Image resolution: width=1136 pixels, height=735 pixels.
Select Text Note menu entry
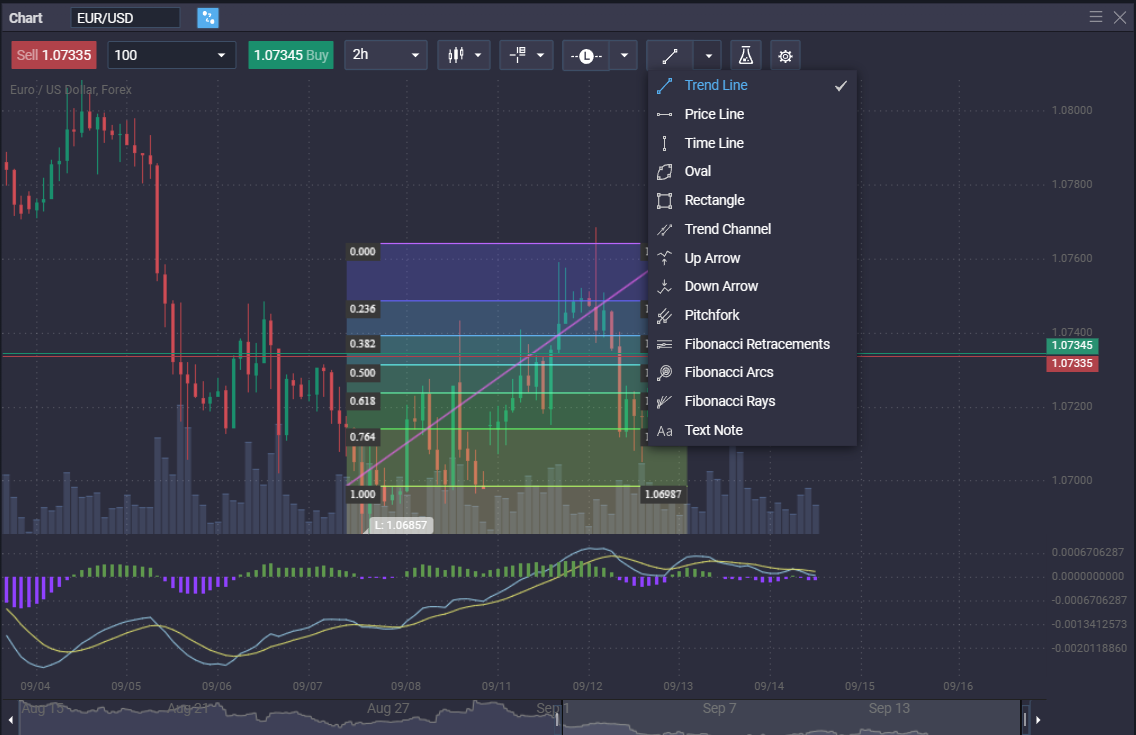pyautogui.click(x=752, y=430)
